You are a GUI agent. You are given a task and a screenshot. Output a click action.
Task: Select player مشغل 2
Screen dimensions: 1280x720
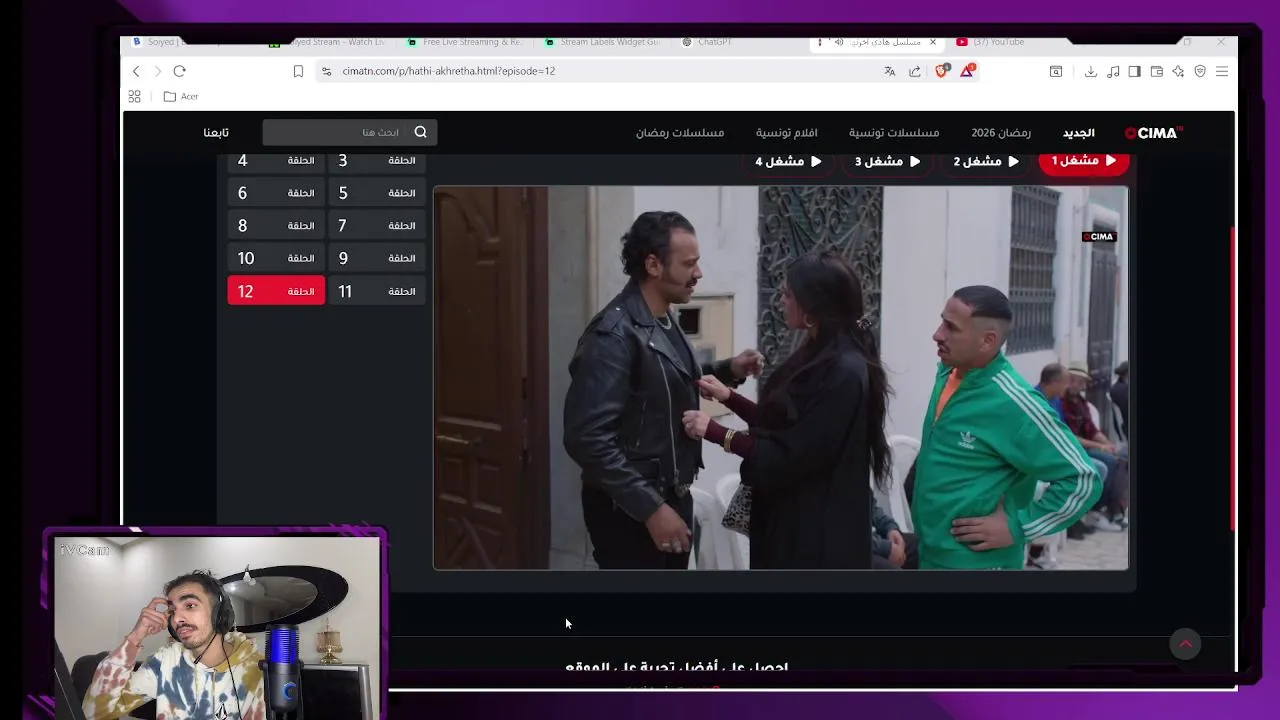(986, 161)
